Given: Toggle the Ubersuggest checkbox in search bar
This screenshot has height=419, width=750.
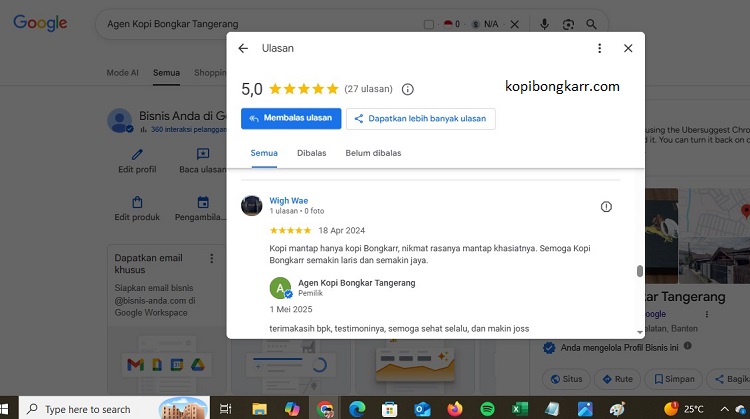Looking at the screenshot, I should [x=429, y=24].
